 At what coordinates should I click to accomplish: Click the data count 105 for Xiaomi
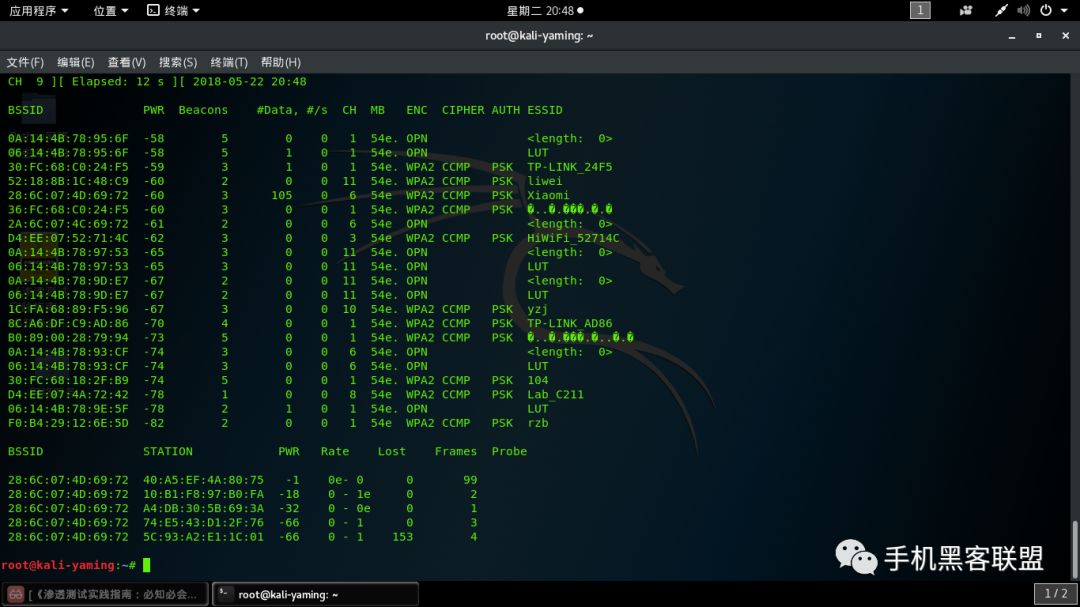[x=282, y=195]
